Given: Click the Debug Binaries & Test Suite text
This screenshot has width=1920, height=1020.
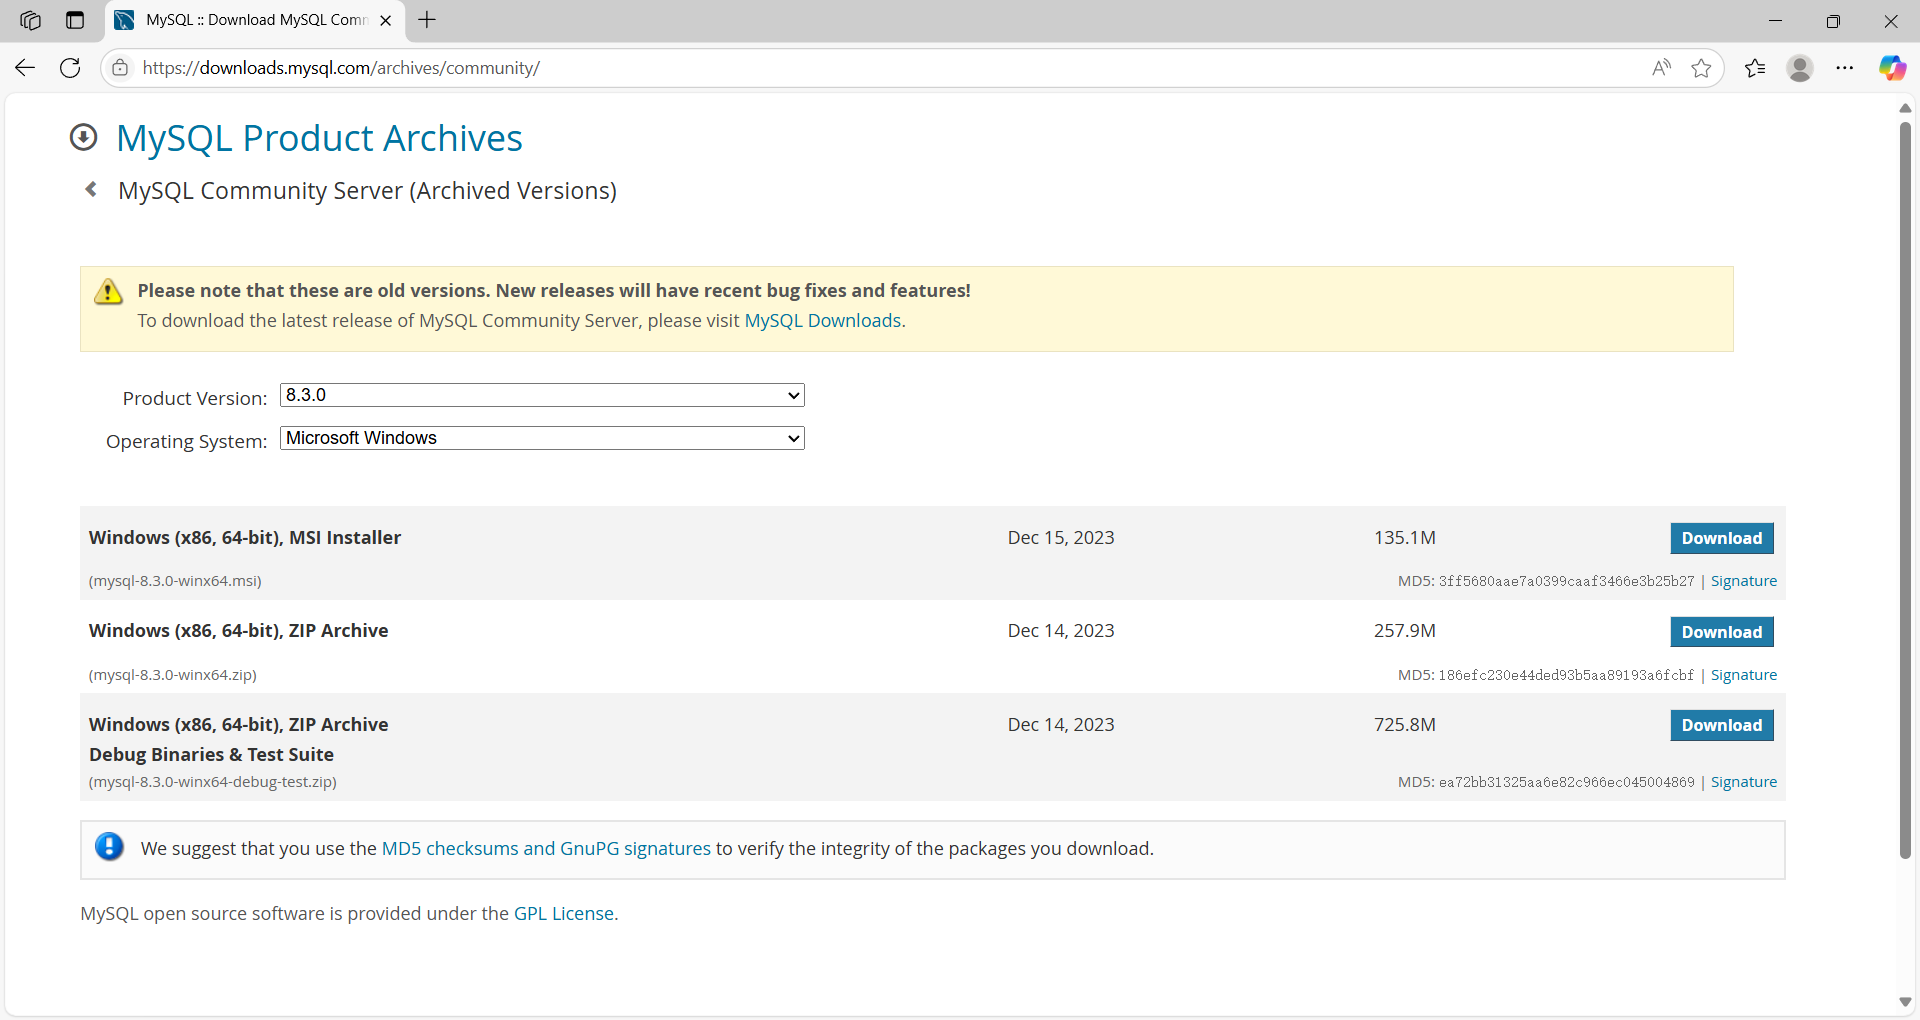Looking at the screenshot, I should (x=211, y=755).
